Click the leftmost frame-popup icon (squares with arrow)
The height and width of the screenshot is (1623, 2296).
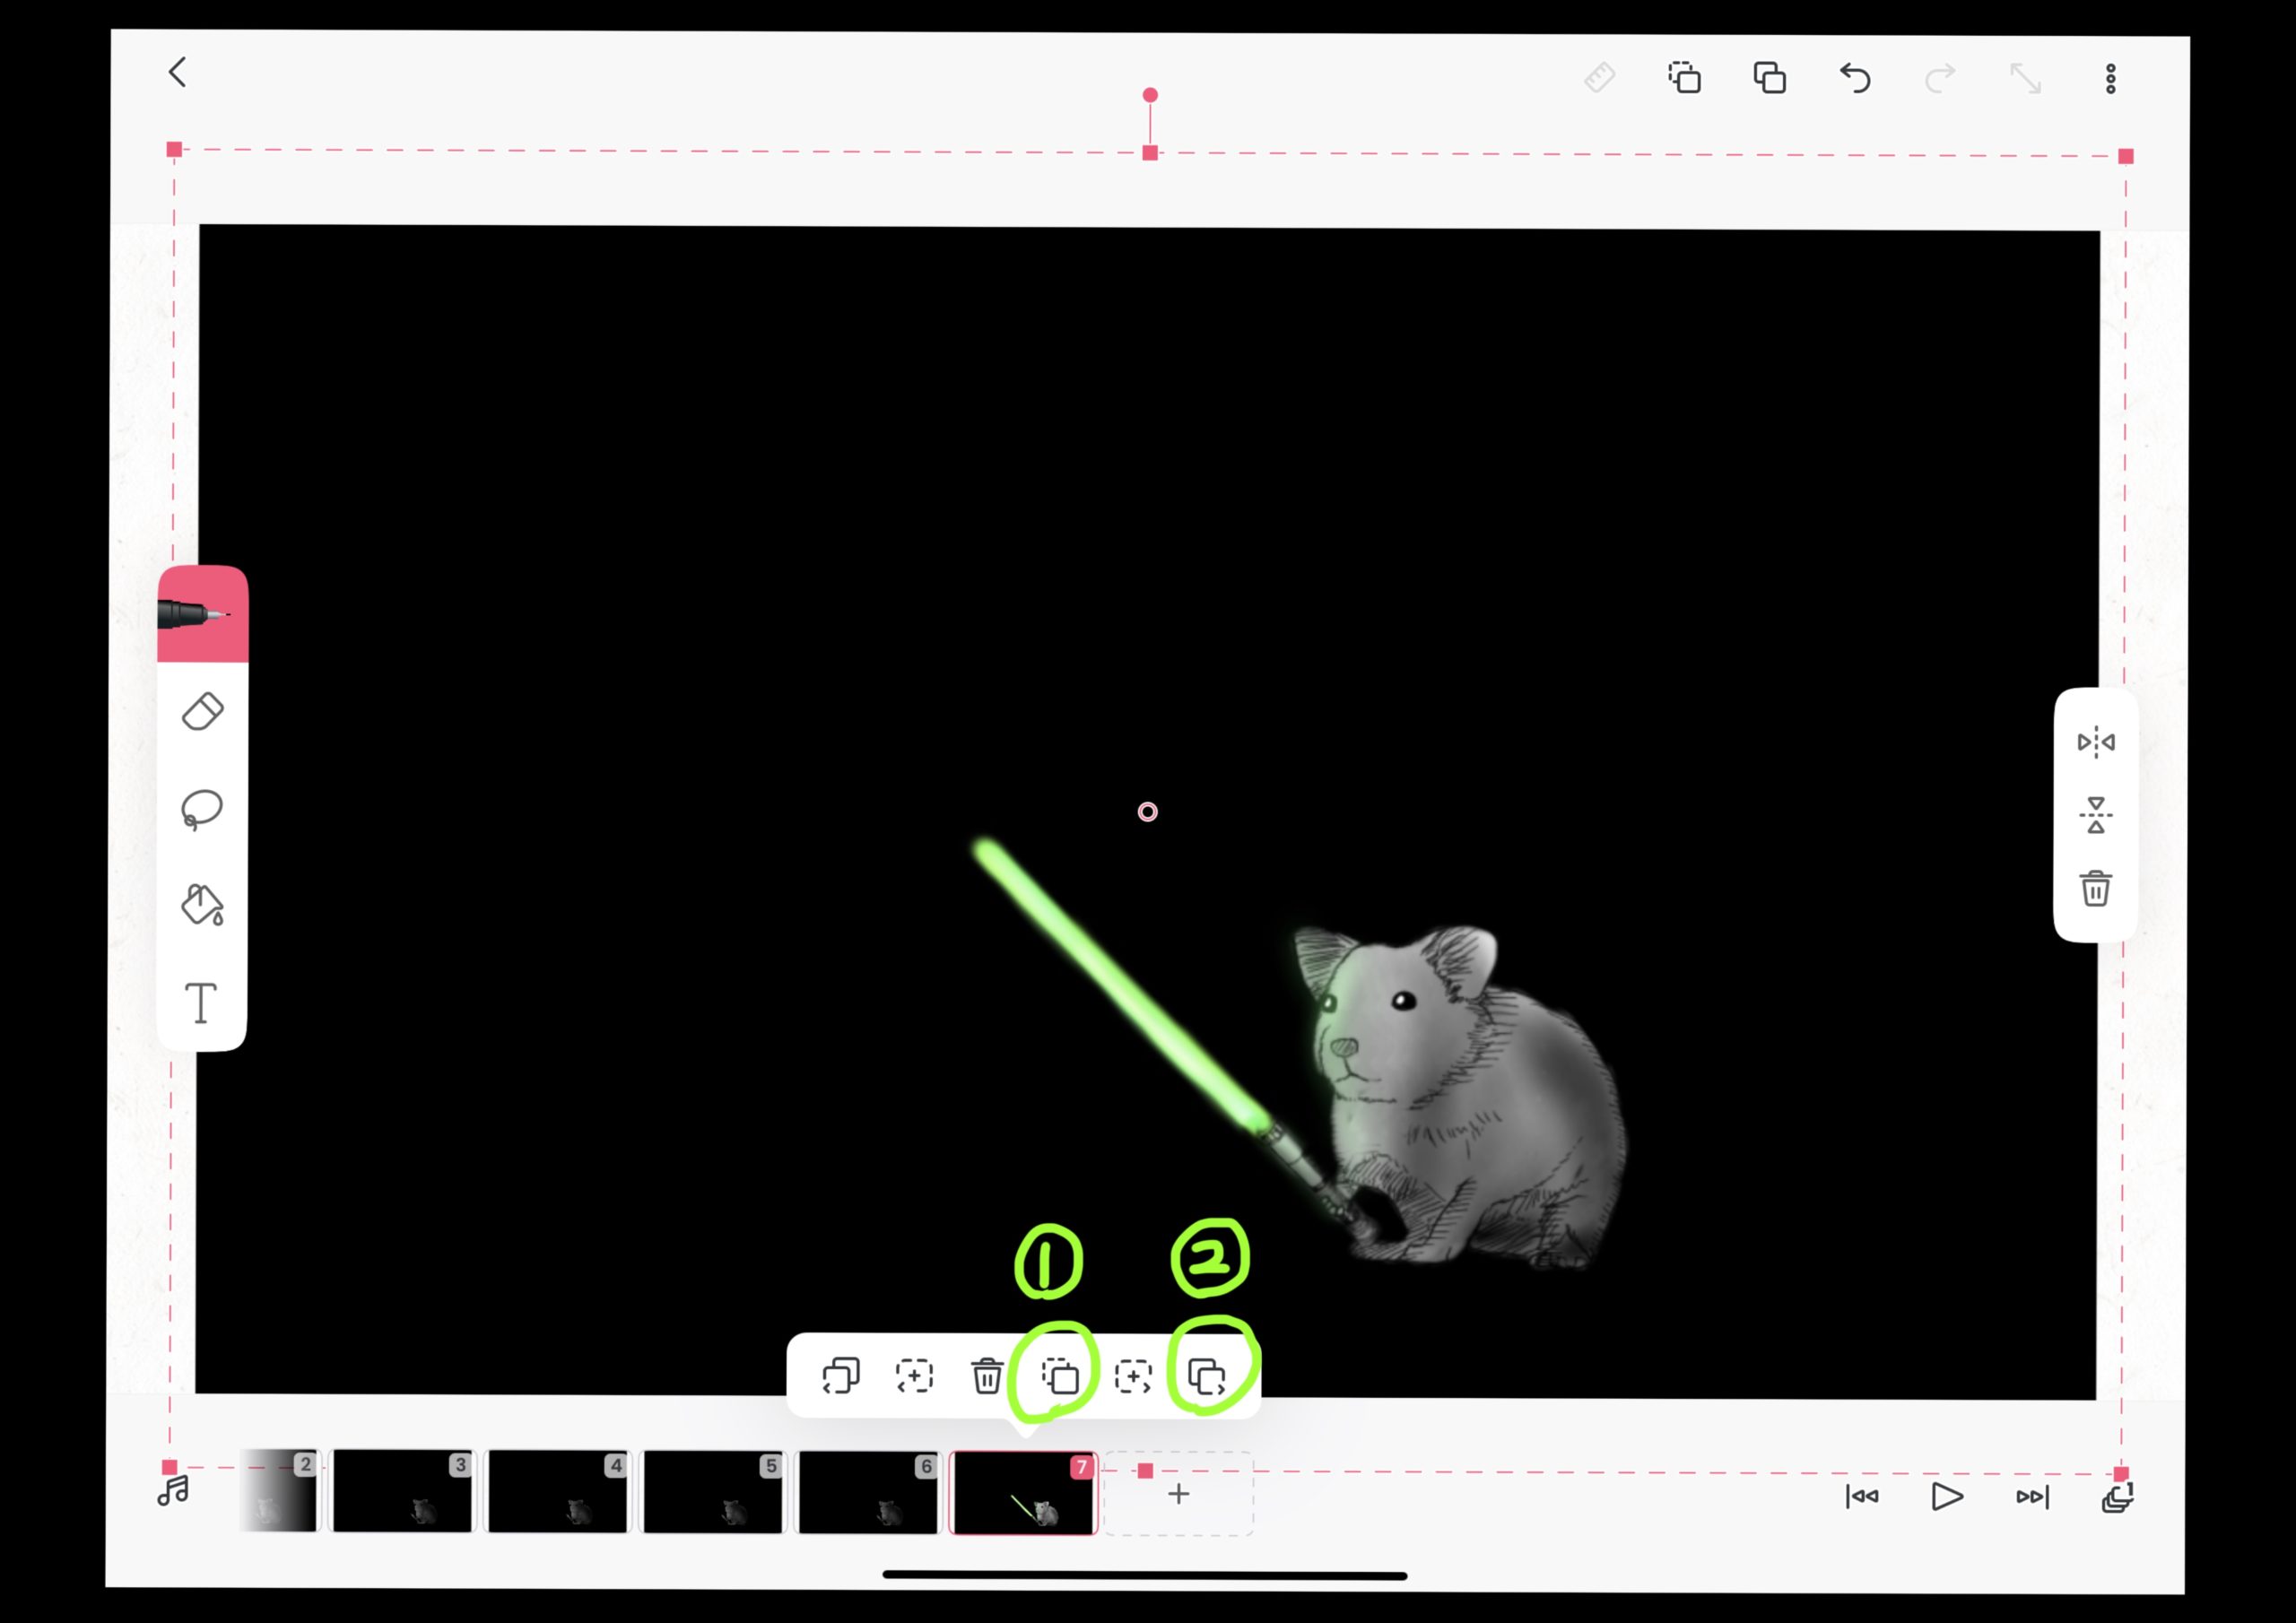coord(841,1376)
